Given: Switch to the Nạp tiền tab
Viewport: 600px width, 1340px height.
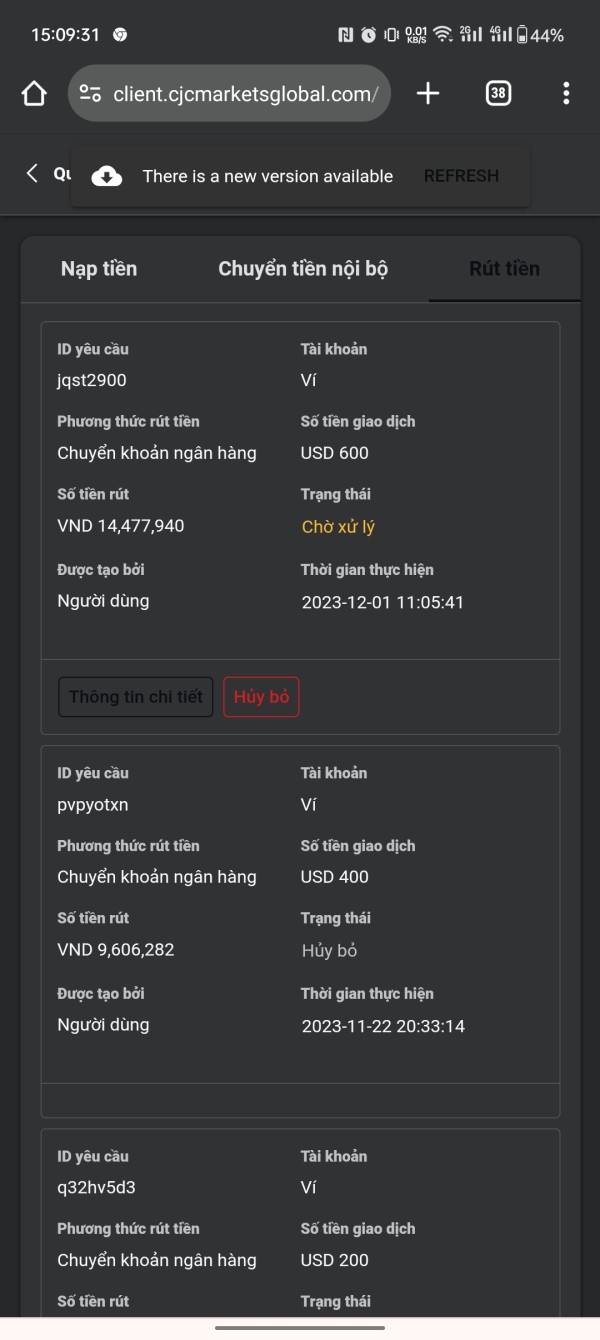Looking at the screenshot, I should [x=99, y=269].
